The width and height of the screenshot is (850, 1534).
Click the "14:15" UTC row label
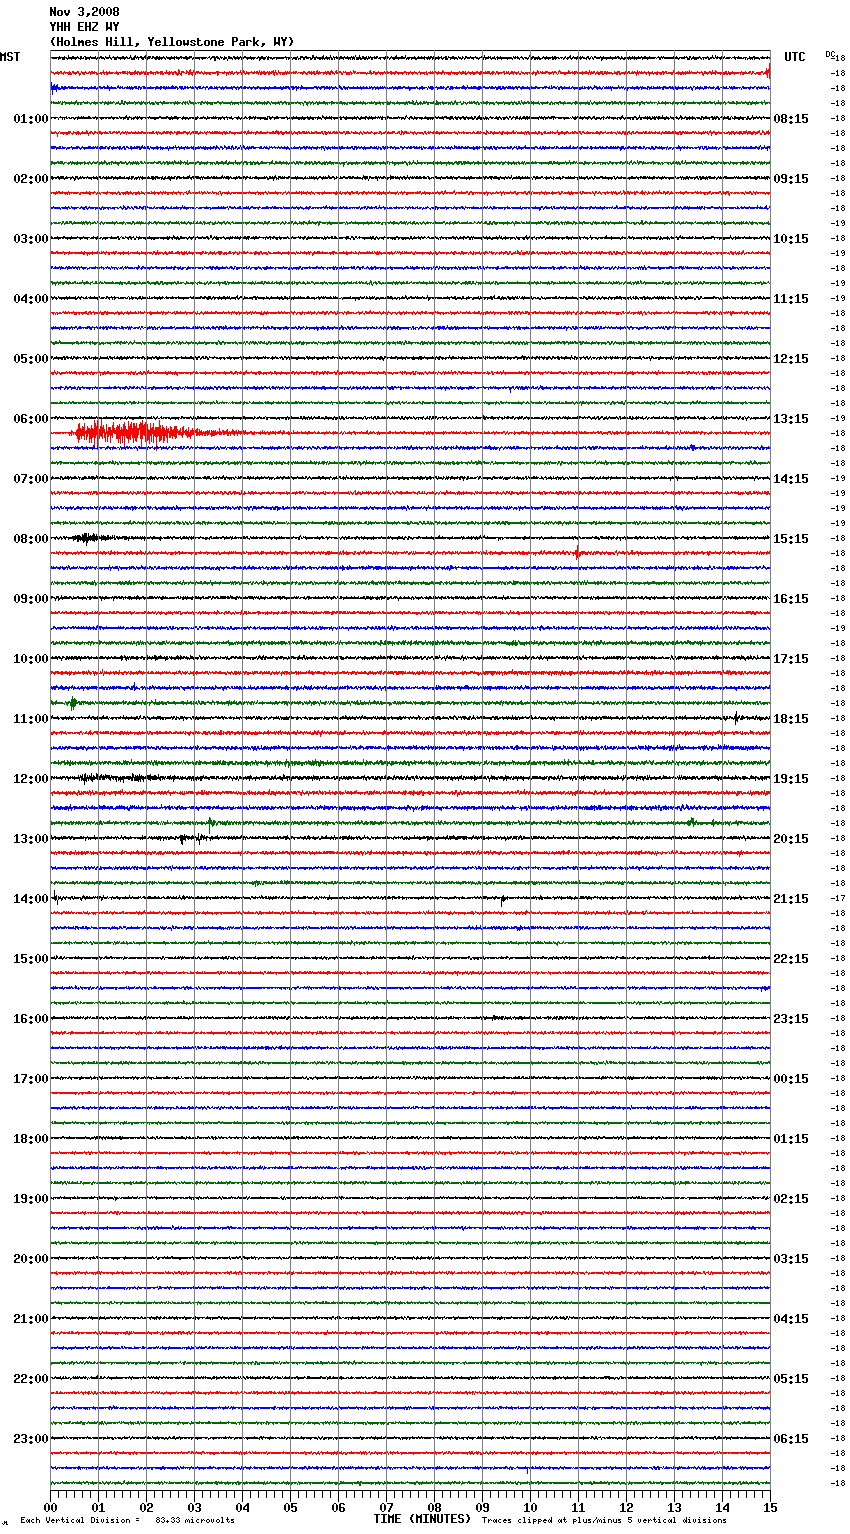coord(791,479)
